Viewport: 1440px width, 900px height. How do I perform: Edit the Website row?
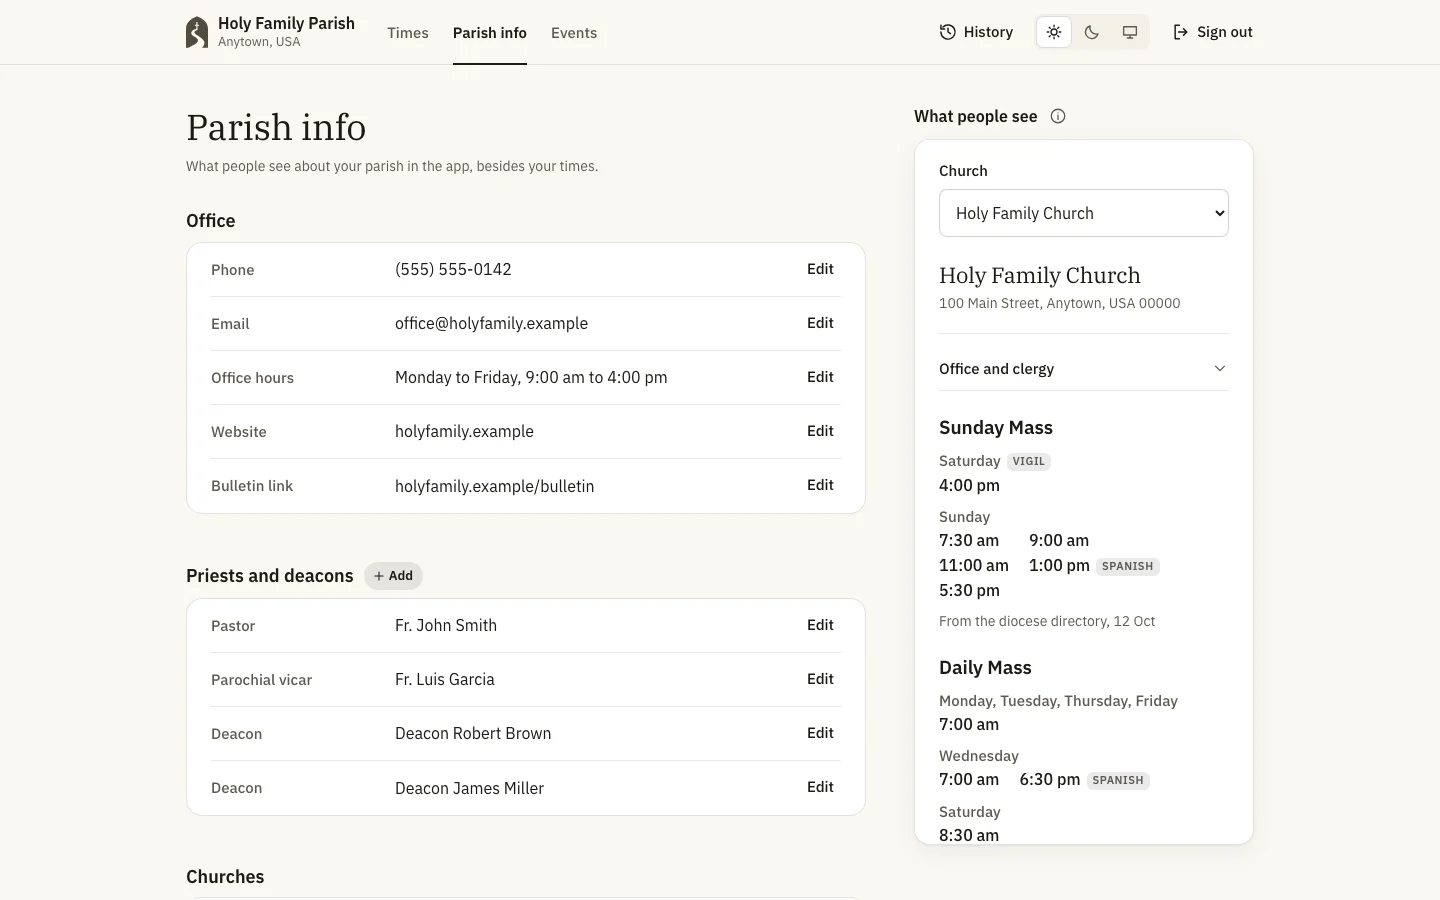pos(820,431)
